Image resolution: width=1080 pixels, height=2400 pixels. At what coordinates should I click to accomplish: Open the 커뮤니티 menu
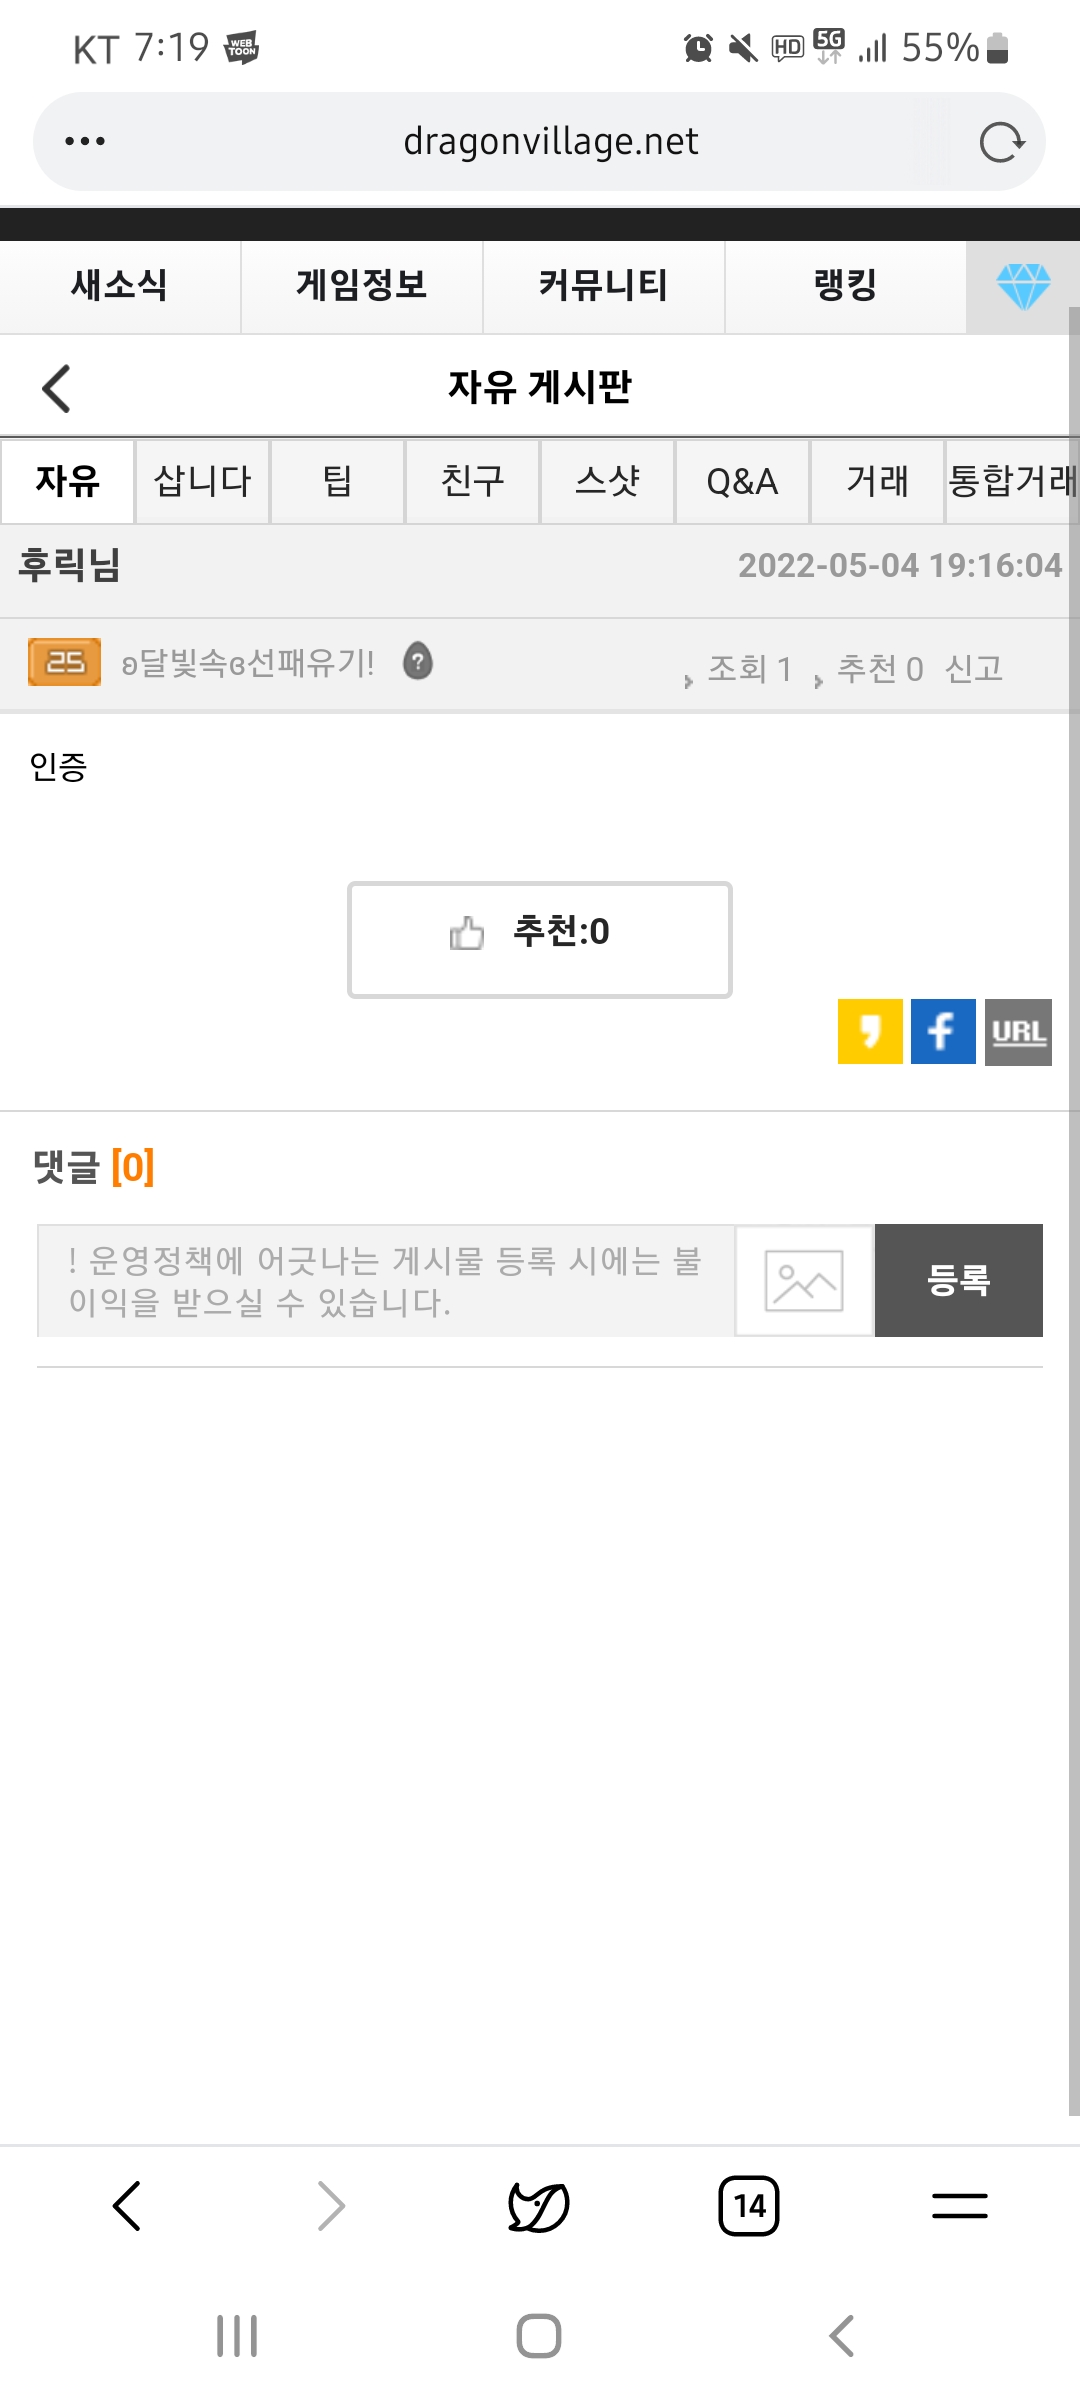pos(603,286)
